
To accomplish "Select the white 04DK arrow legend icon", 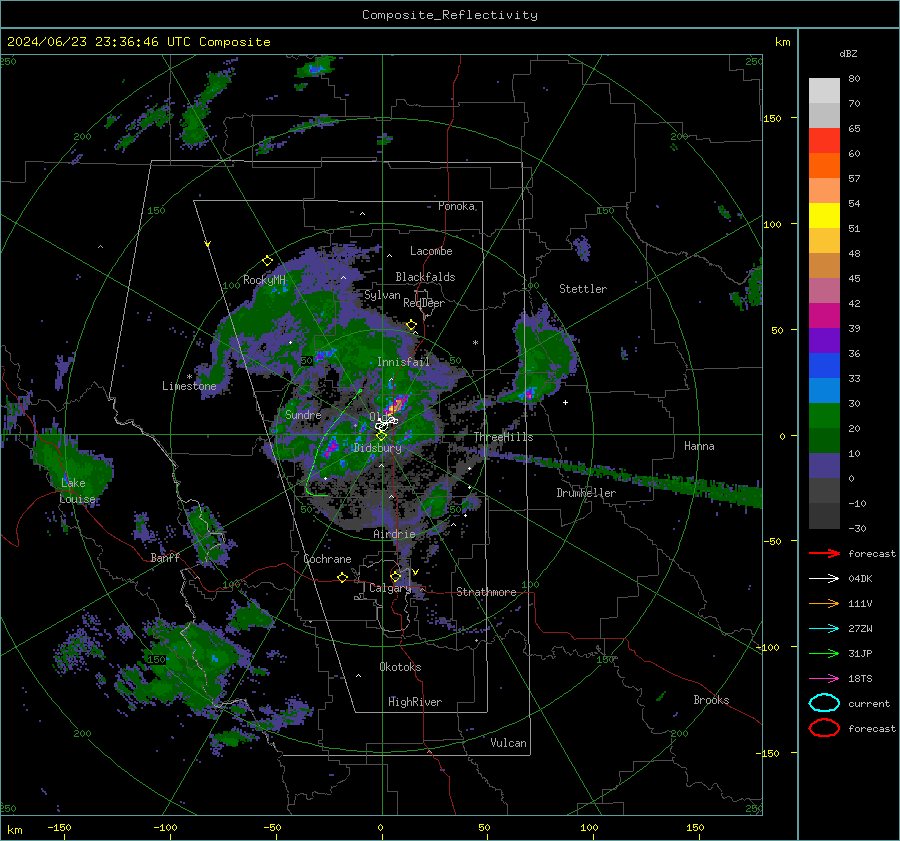I will (x=824, y=578).
